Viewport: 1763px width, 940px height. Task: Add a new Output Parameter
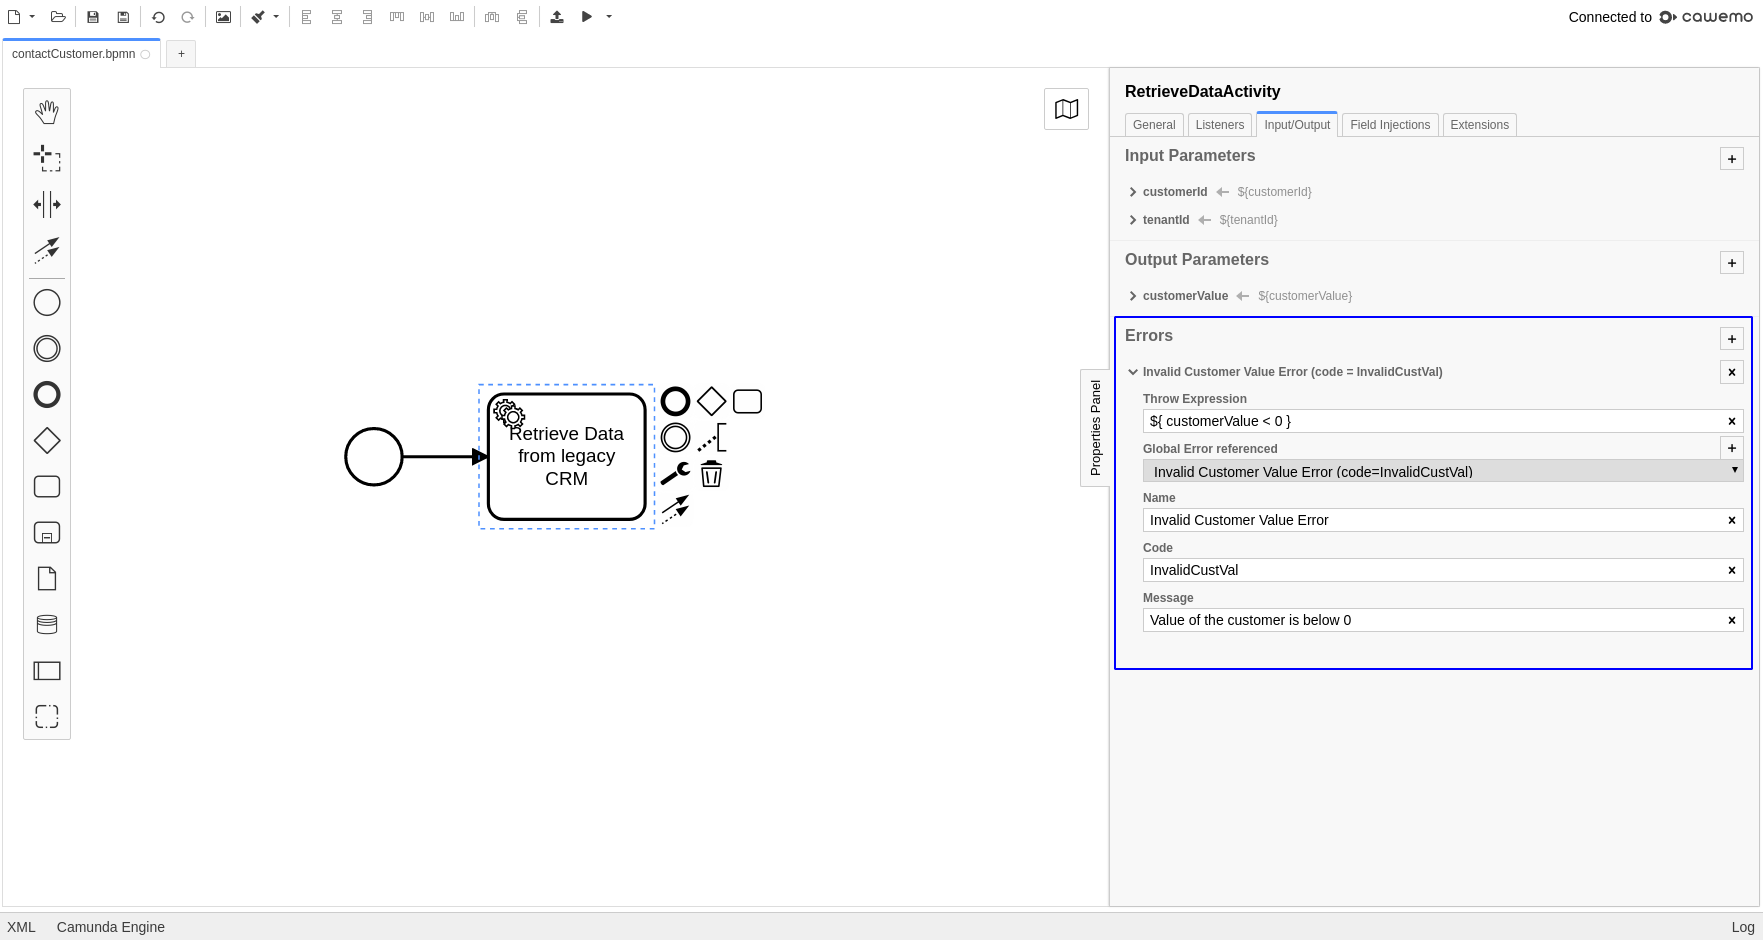point(1731,262)
